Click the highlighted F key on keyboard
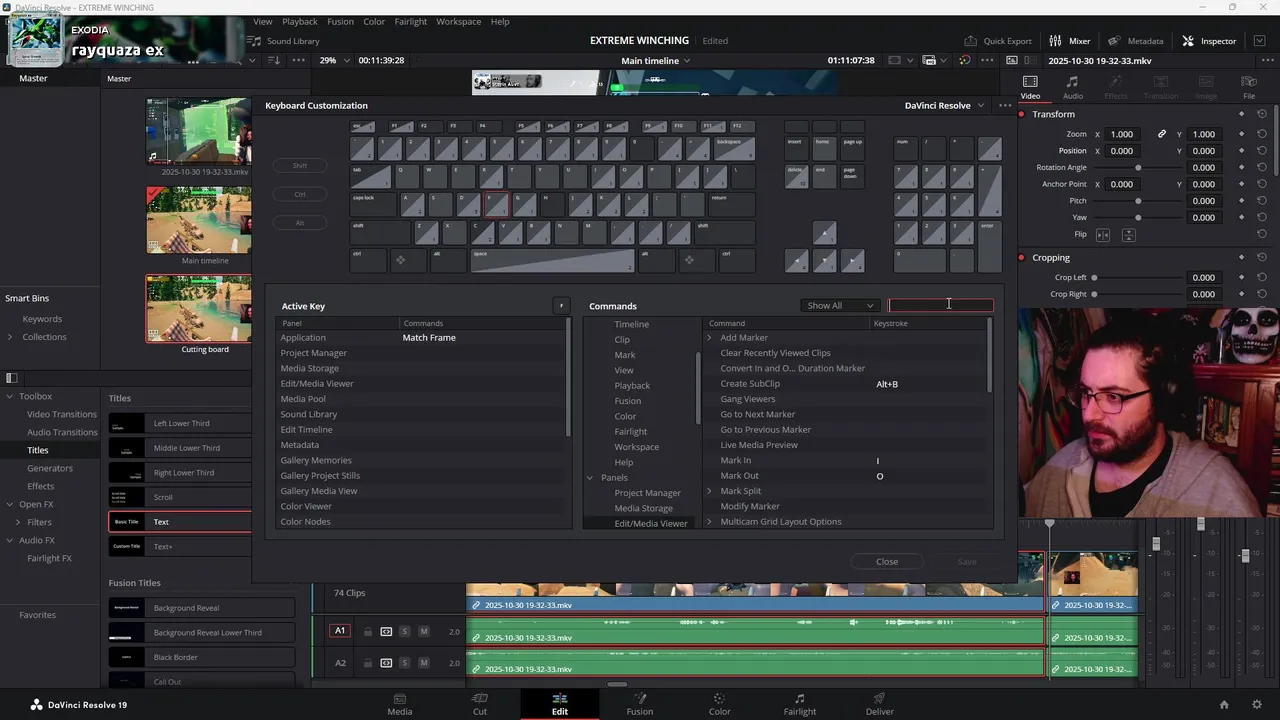The width and height of the screenshot is (1280, 720). tap(497, 204)
